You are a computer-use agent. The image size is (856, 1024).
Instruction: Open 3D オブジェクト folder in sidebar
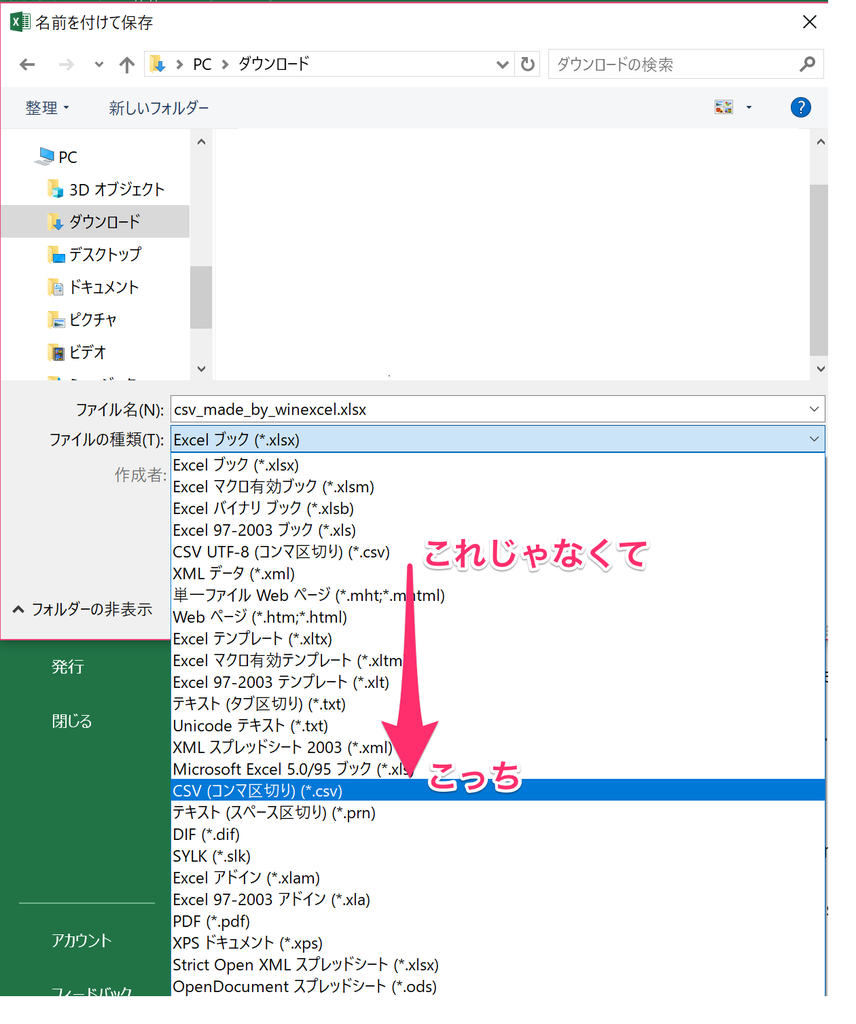[117, 189]
